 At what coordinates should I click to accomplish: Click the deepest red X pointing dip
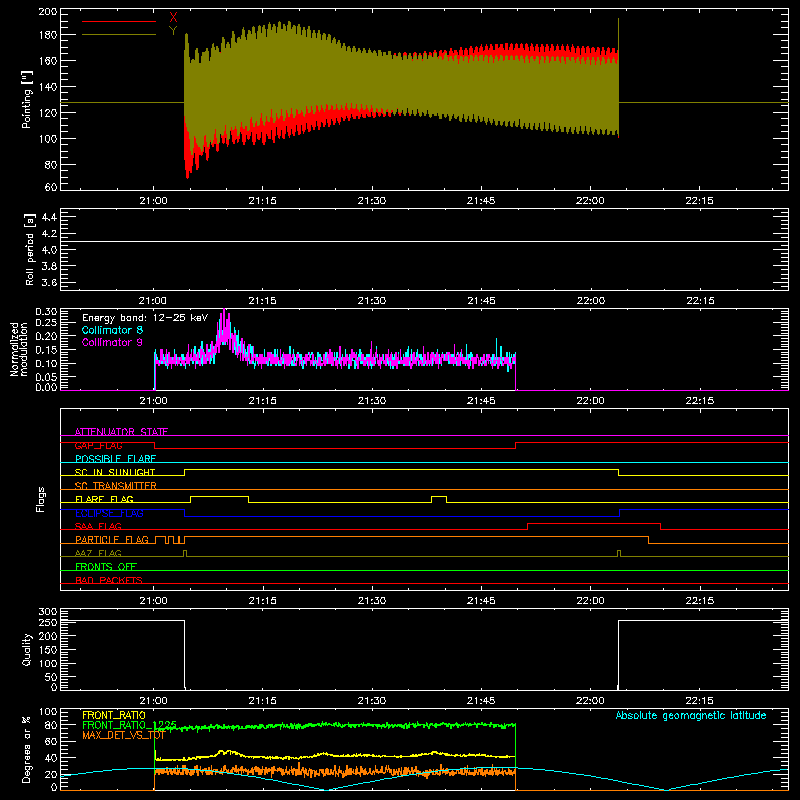click(x=188, y=175)
